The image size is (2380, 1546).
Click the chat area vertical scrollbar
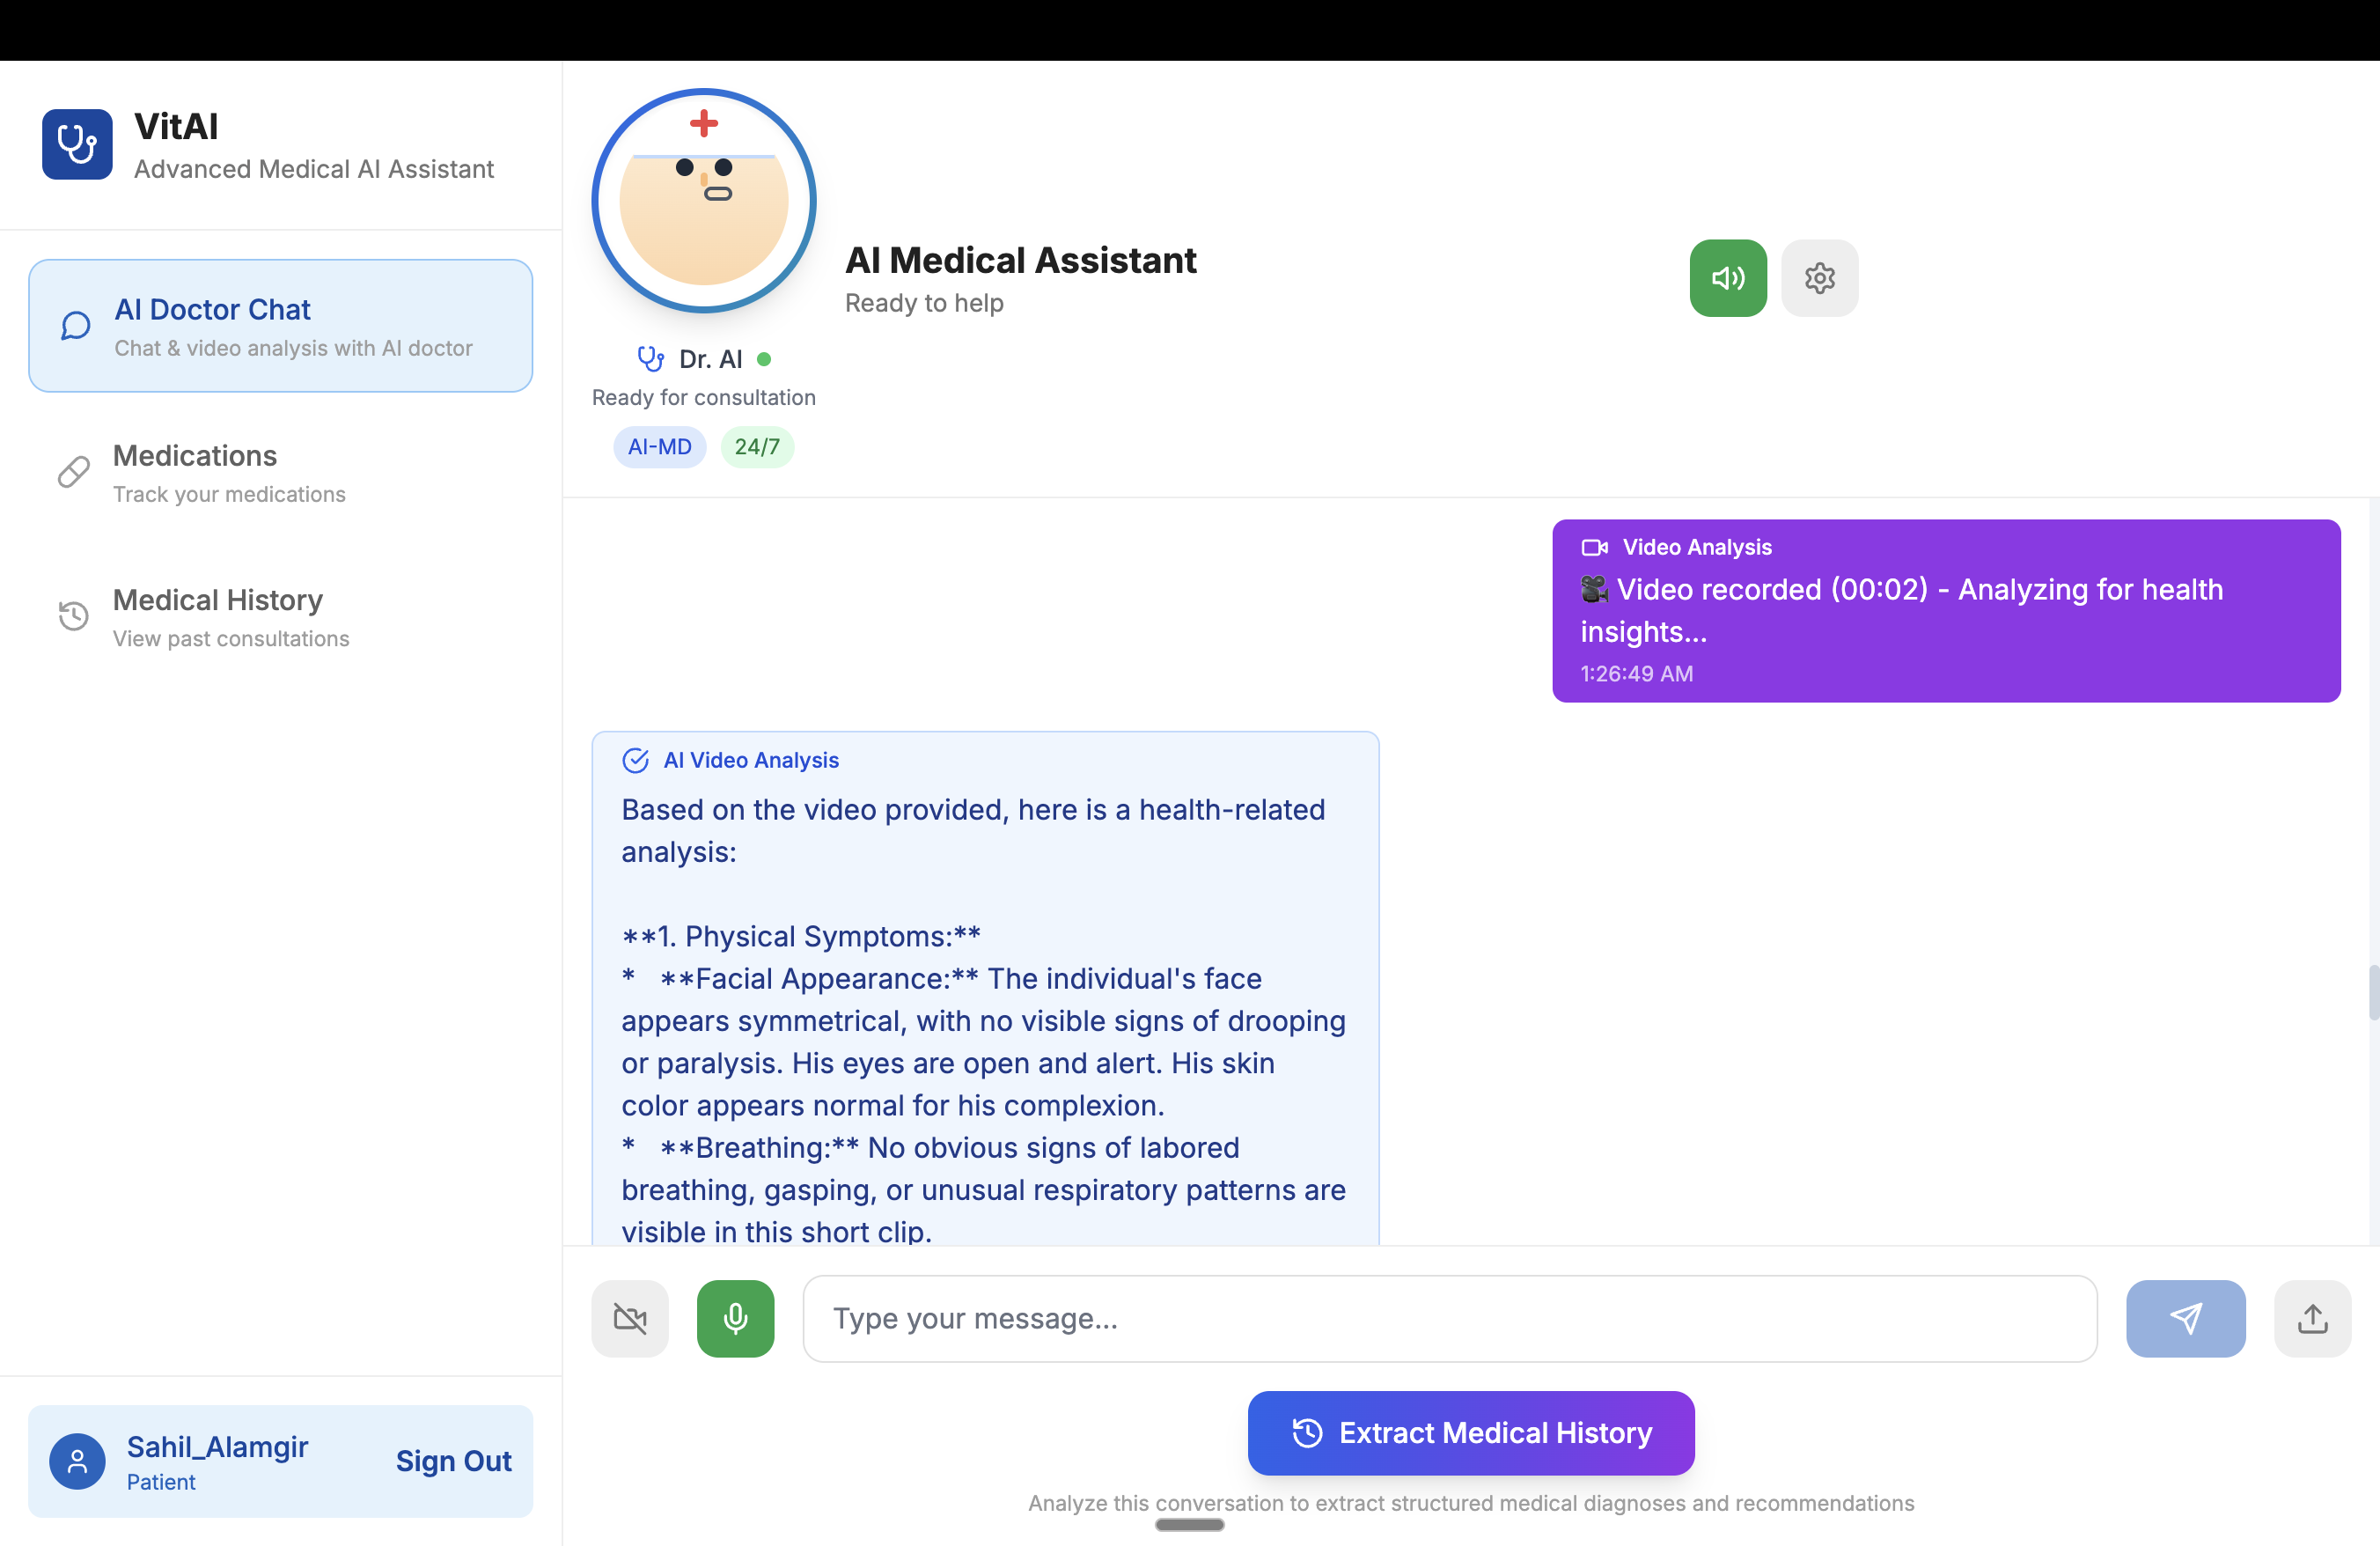coord(2372,992)
